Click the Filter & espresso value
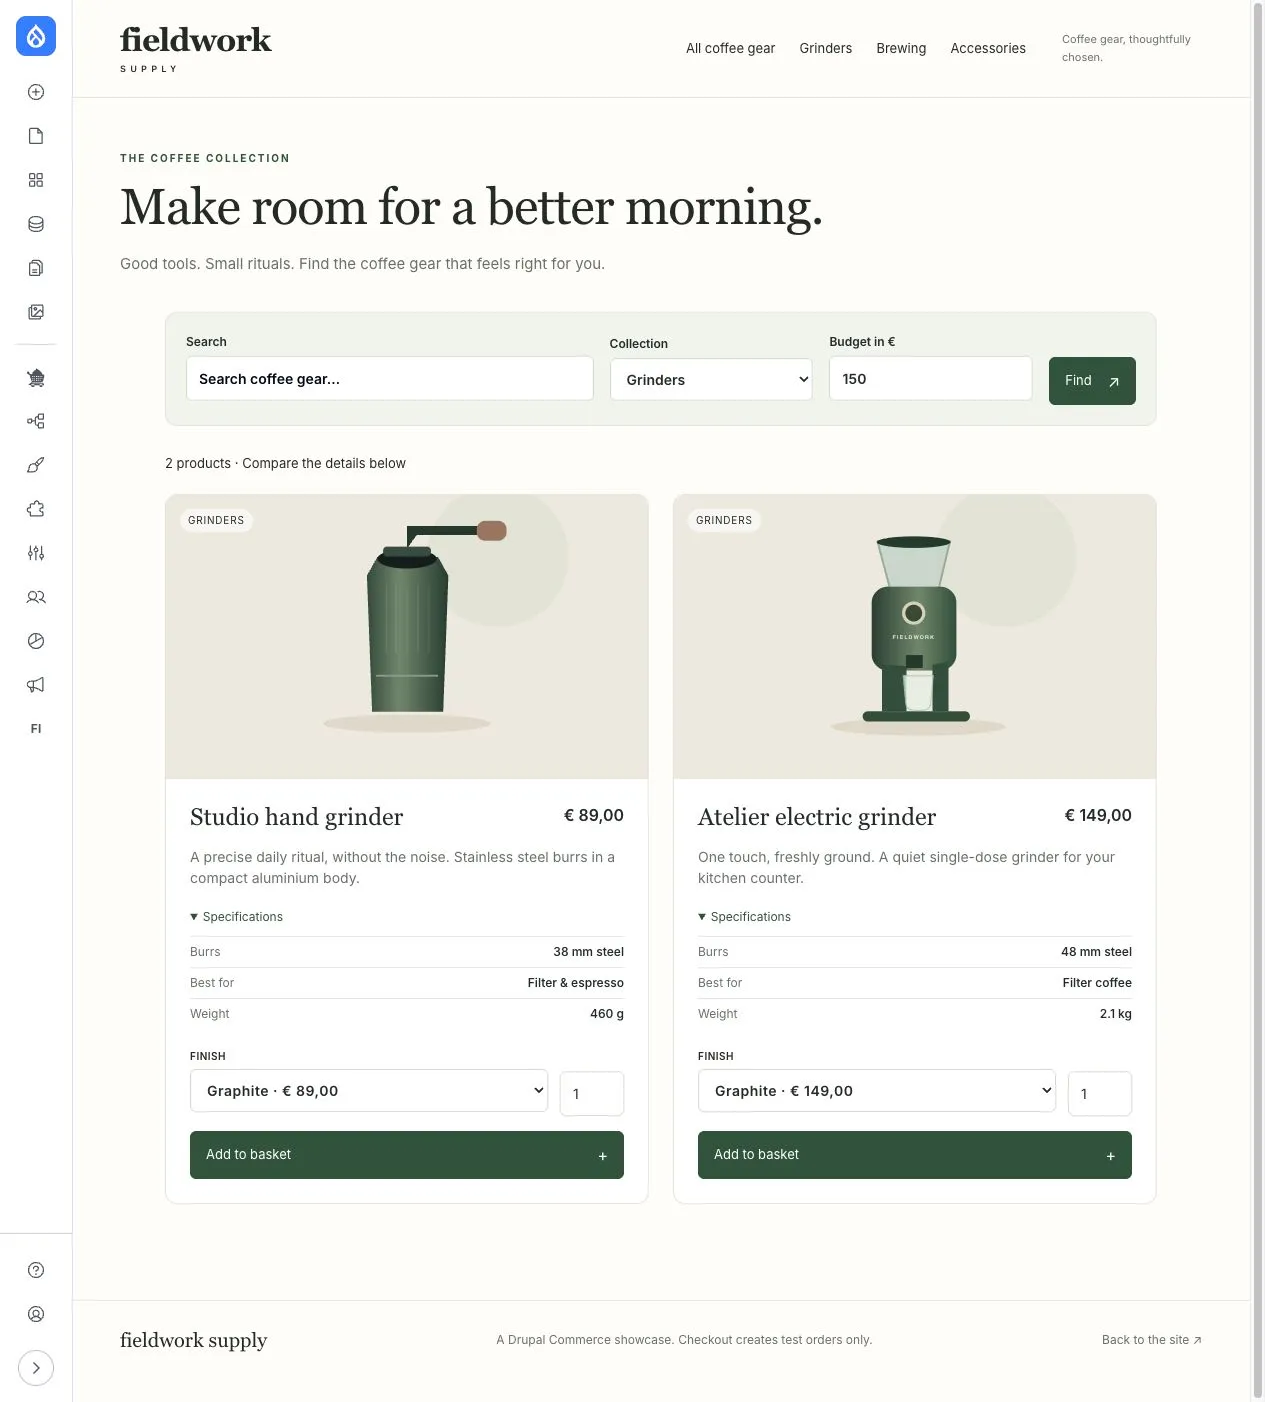Screen dimensions: 1265x1402 (576, 983)
